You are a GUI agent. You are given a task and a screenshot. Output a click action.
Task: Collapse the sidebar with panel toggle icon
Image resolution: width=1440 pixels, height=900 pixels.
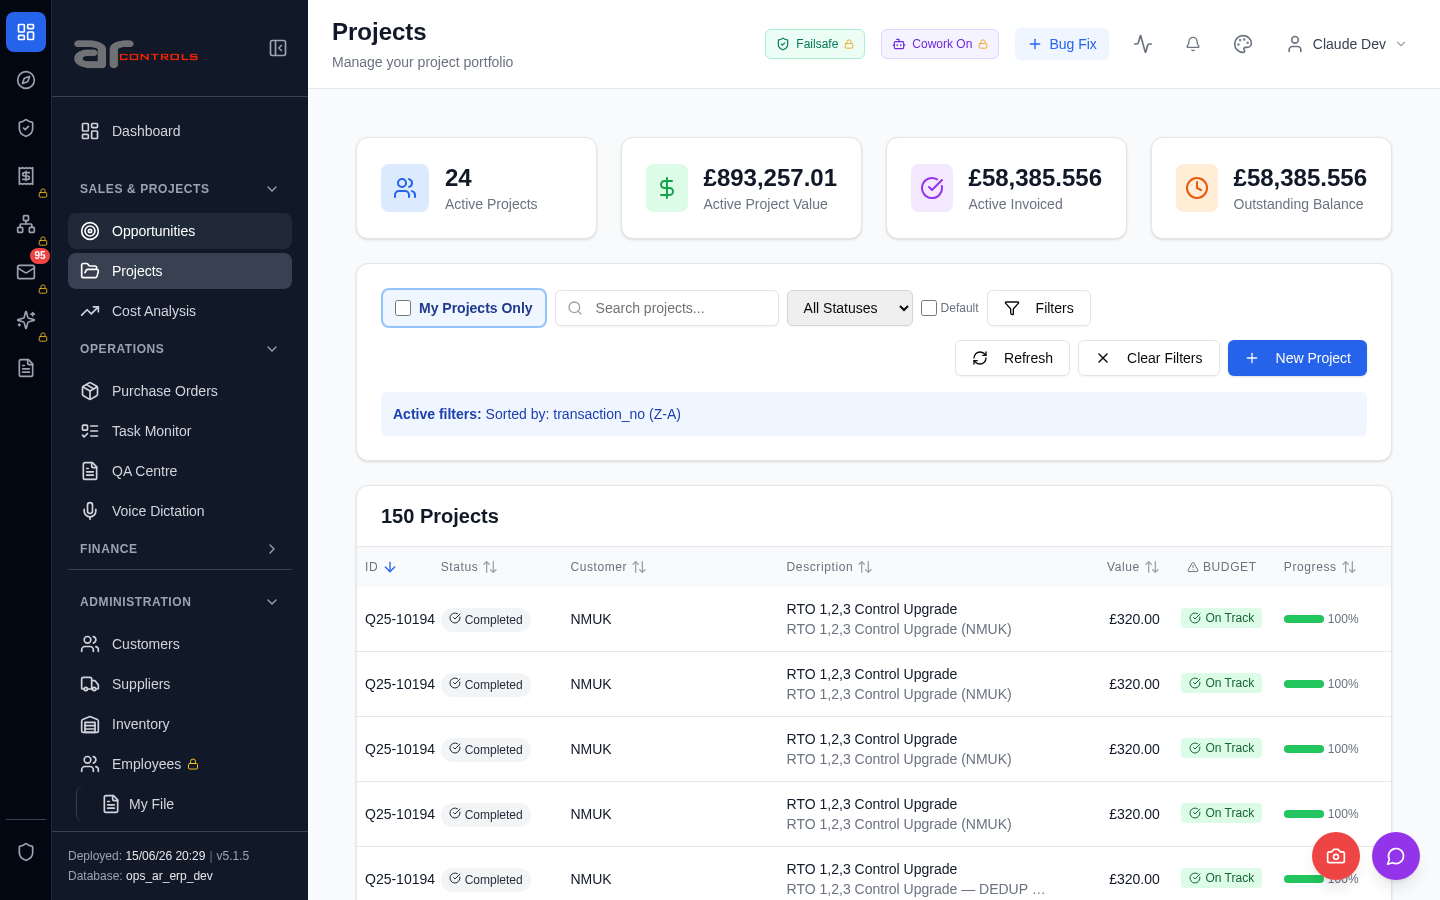click(x=278, y=48)
